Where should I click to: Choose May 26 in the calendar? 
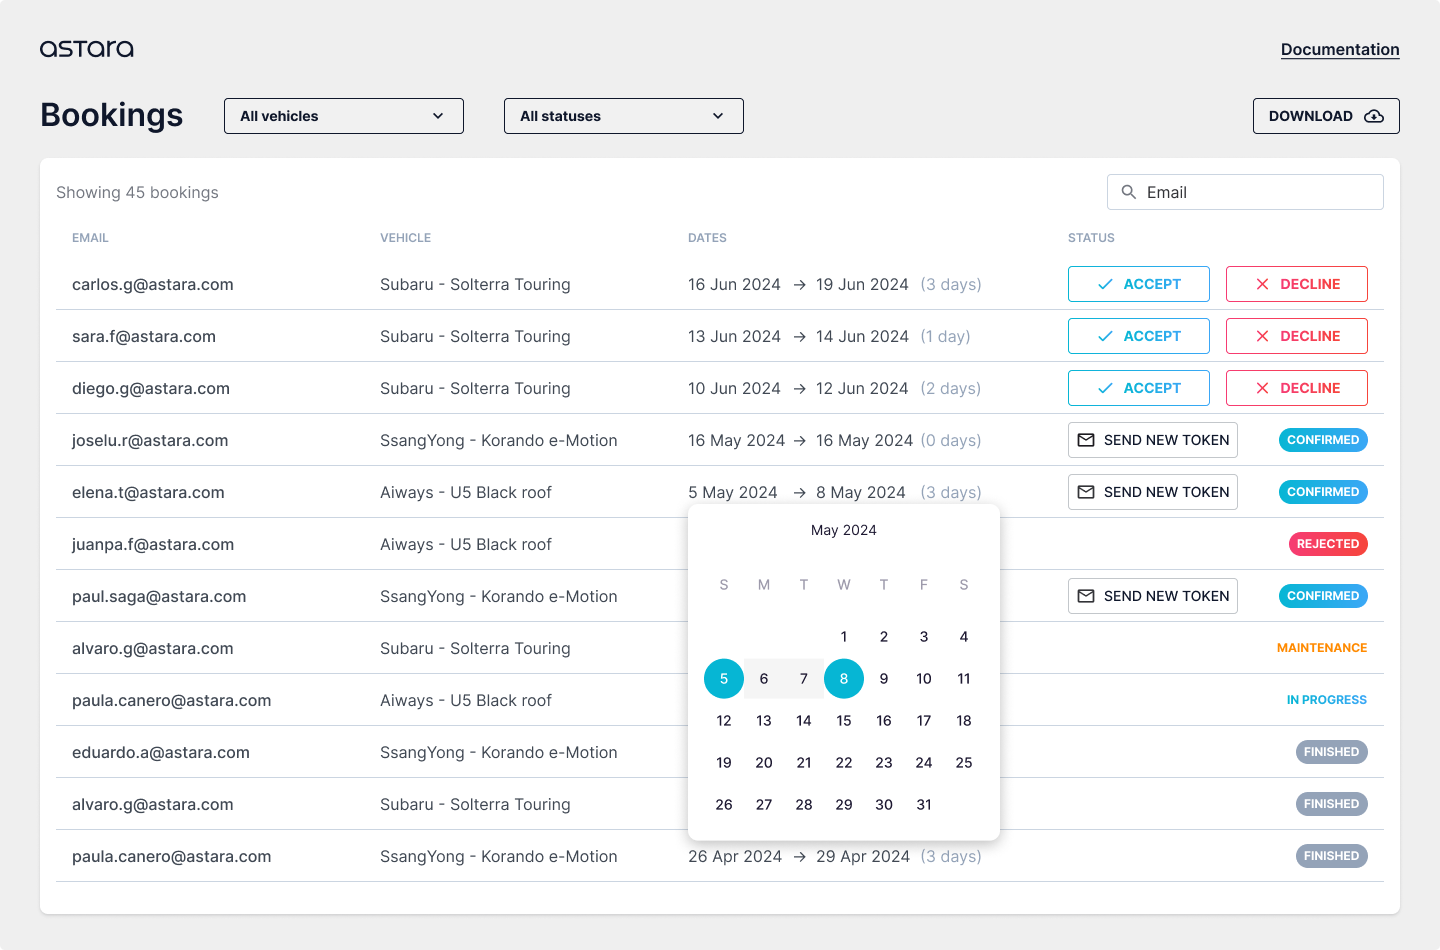point(724,804)
